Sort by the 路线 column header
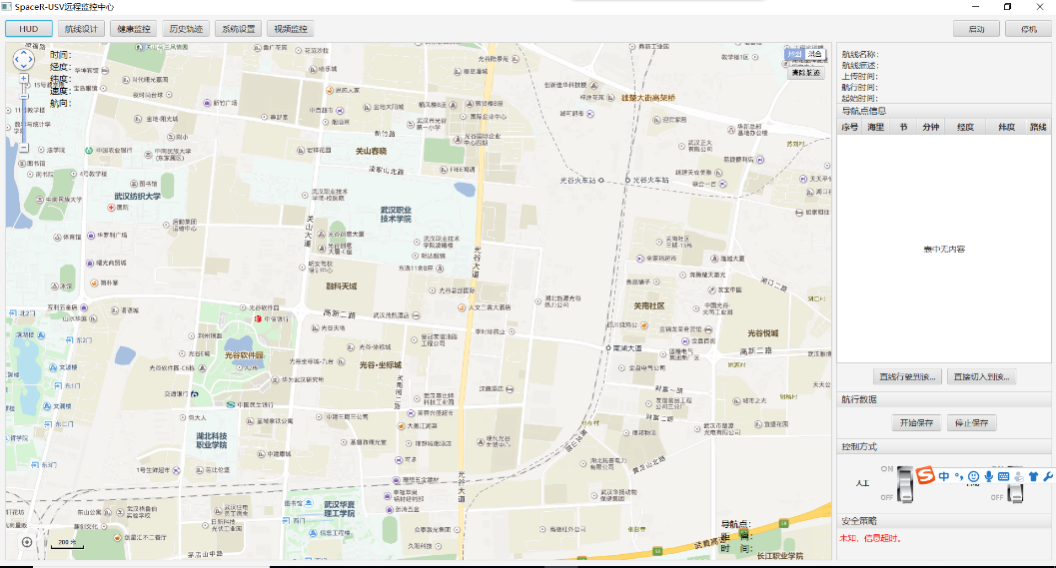 [1038, 127]
